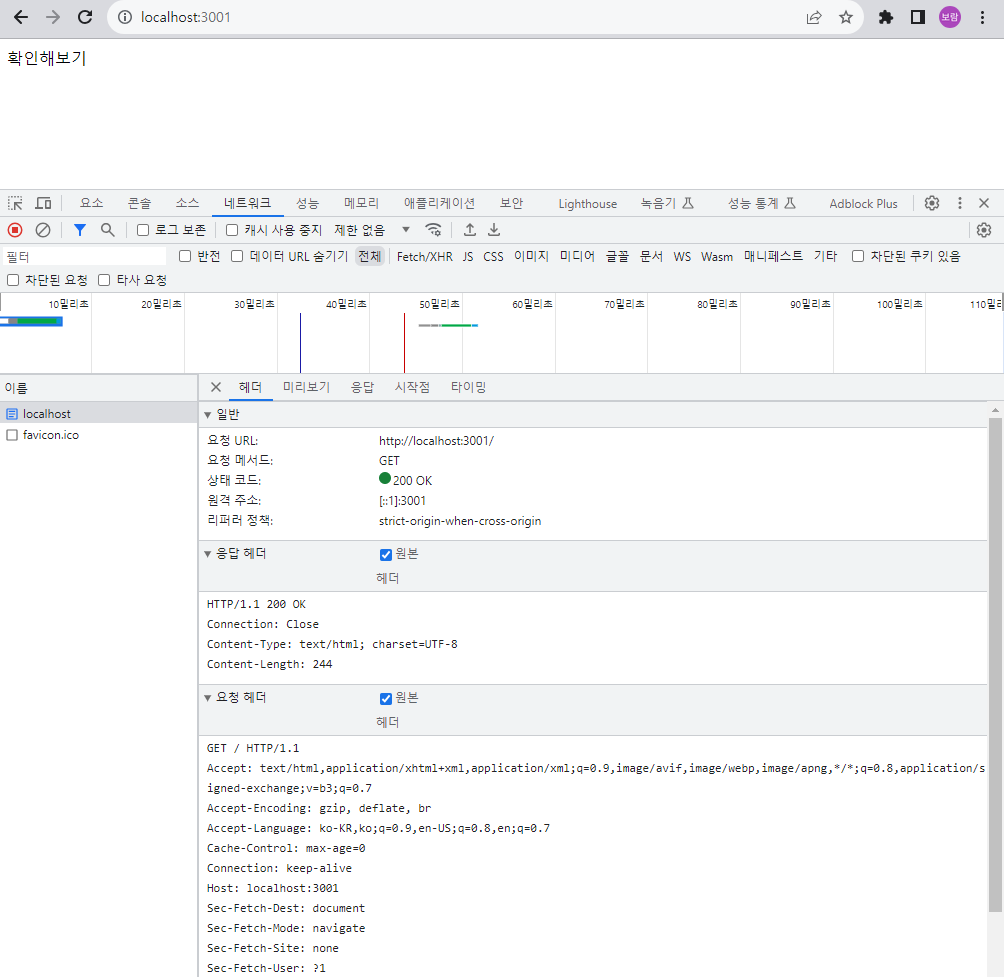The width and height of the screenshot is (1004, 977).
Task: Close the request details pane
Action: [x=216, y=387]
